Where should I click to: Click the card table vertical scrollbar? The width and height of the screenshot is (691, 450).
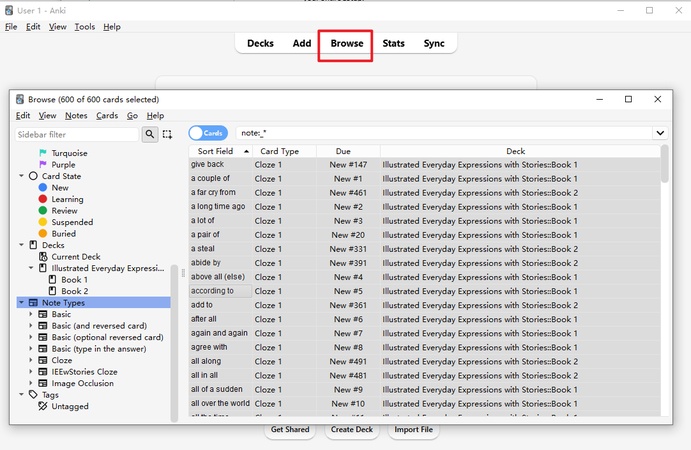(x=665, y=164)
